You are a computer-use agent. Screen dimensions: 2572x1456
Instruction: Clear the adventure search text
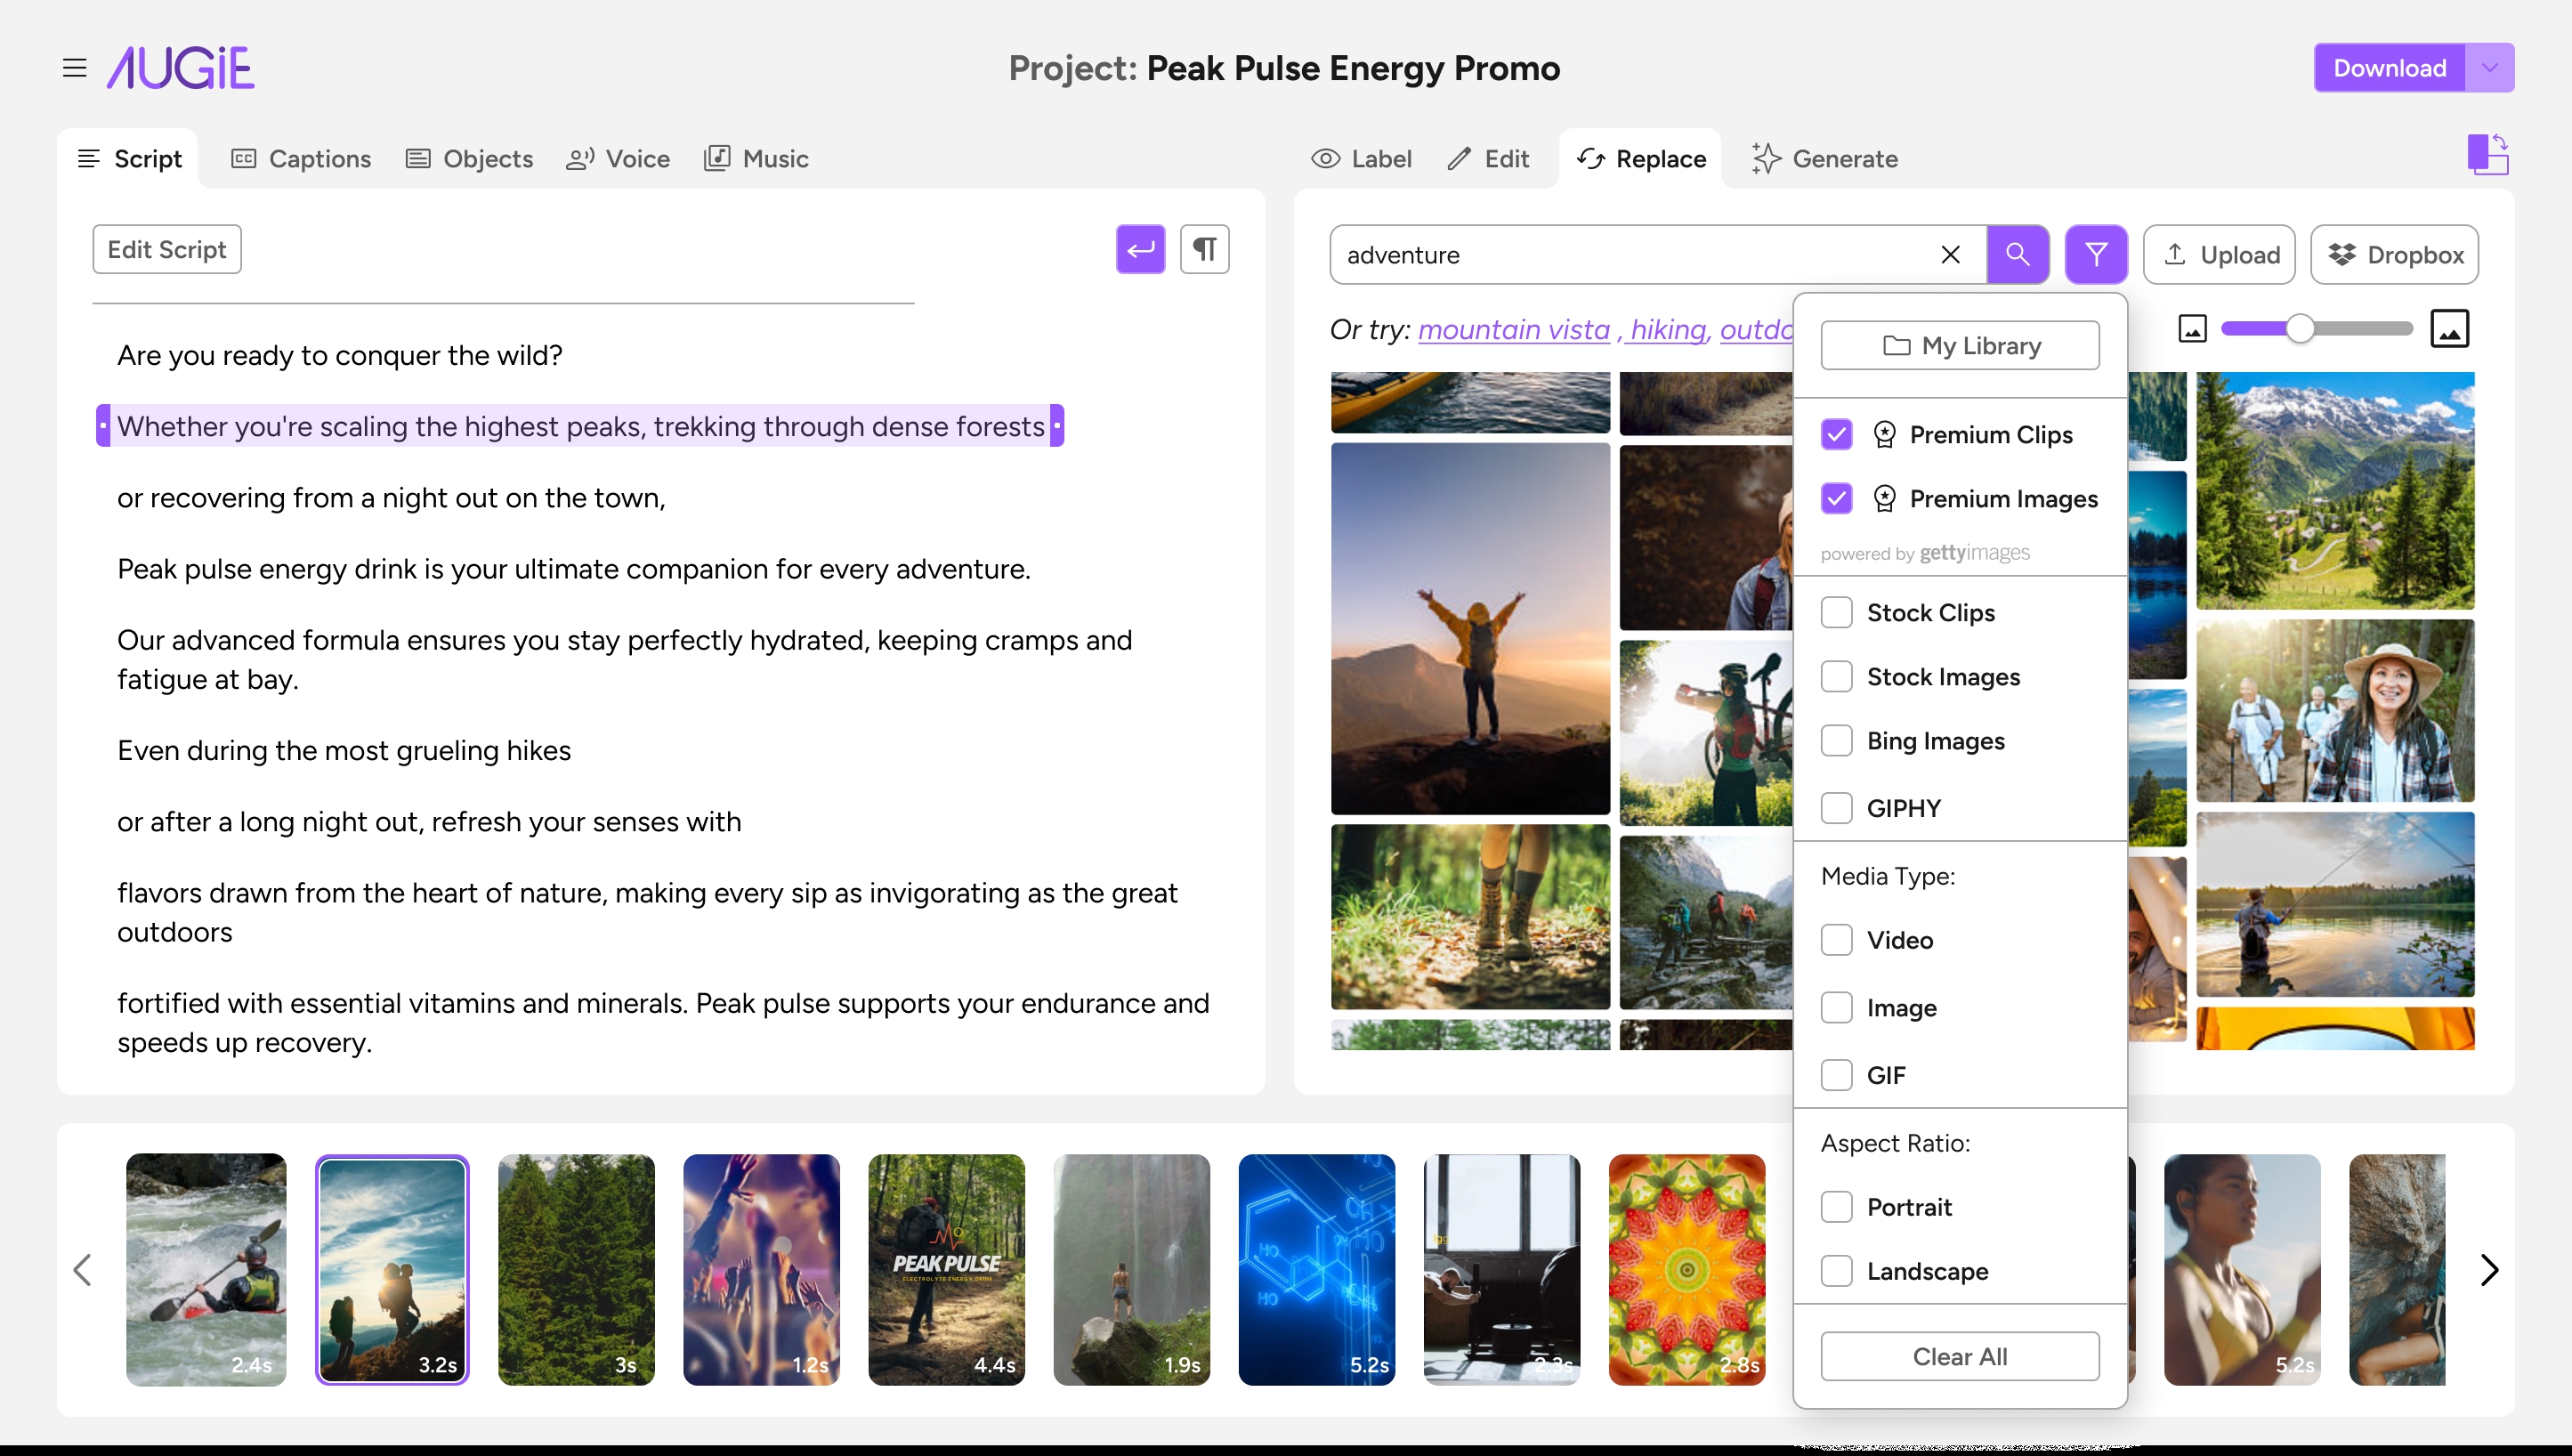click(x=1949, y=254)
